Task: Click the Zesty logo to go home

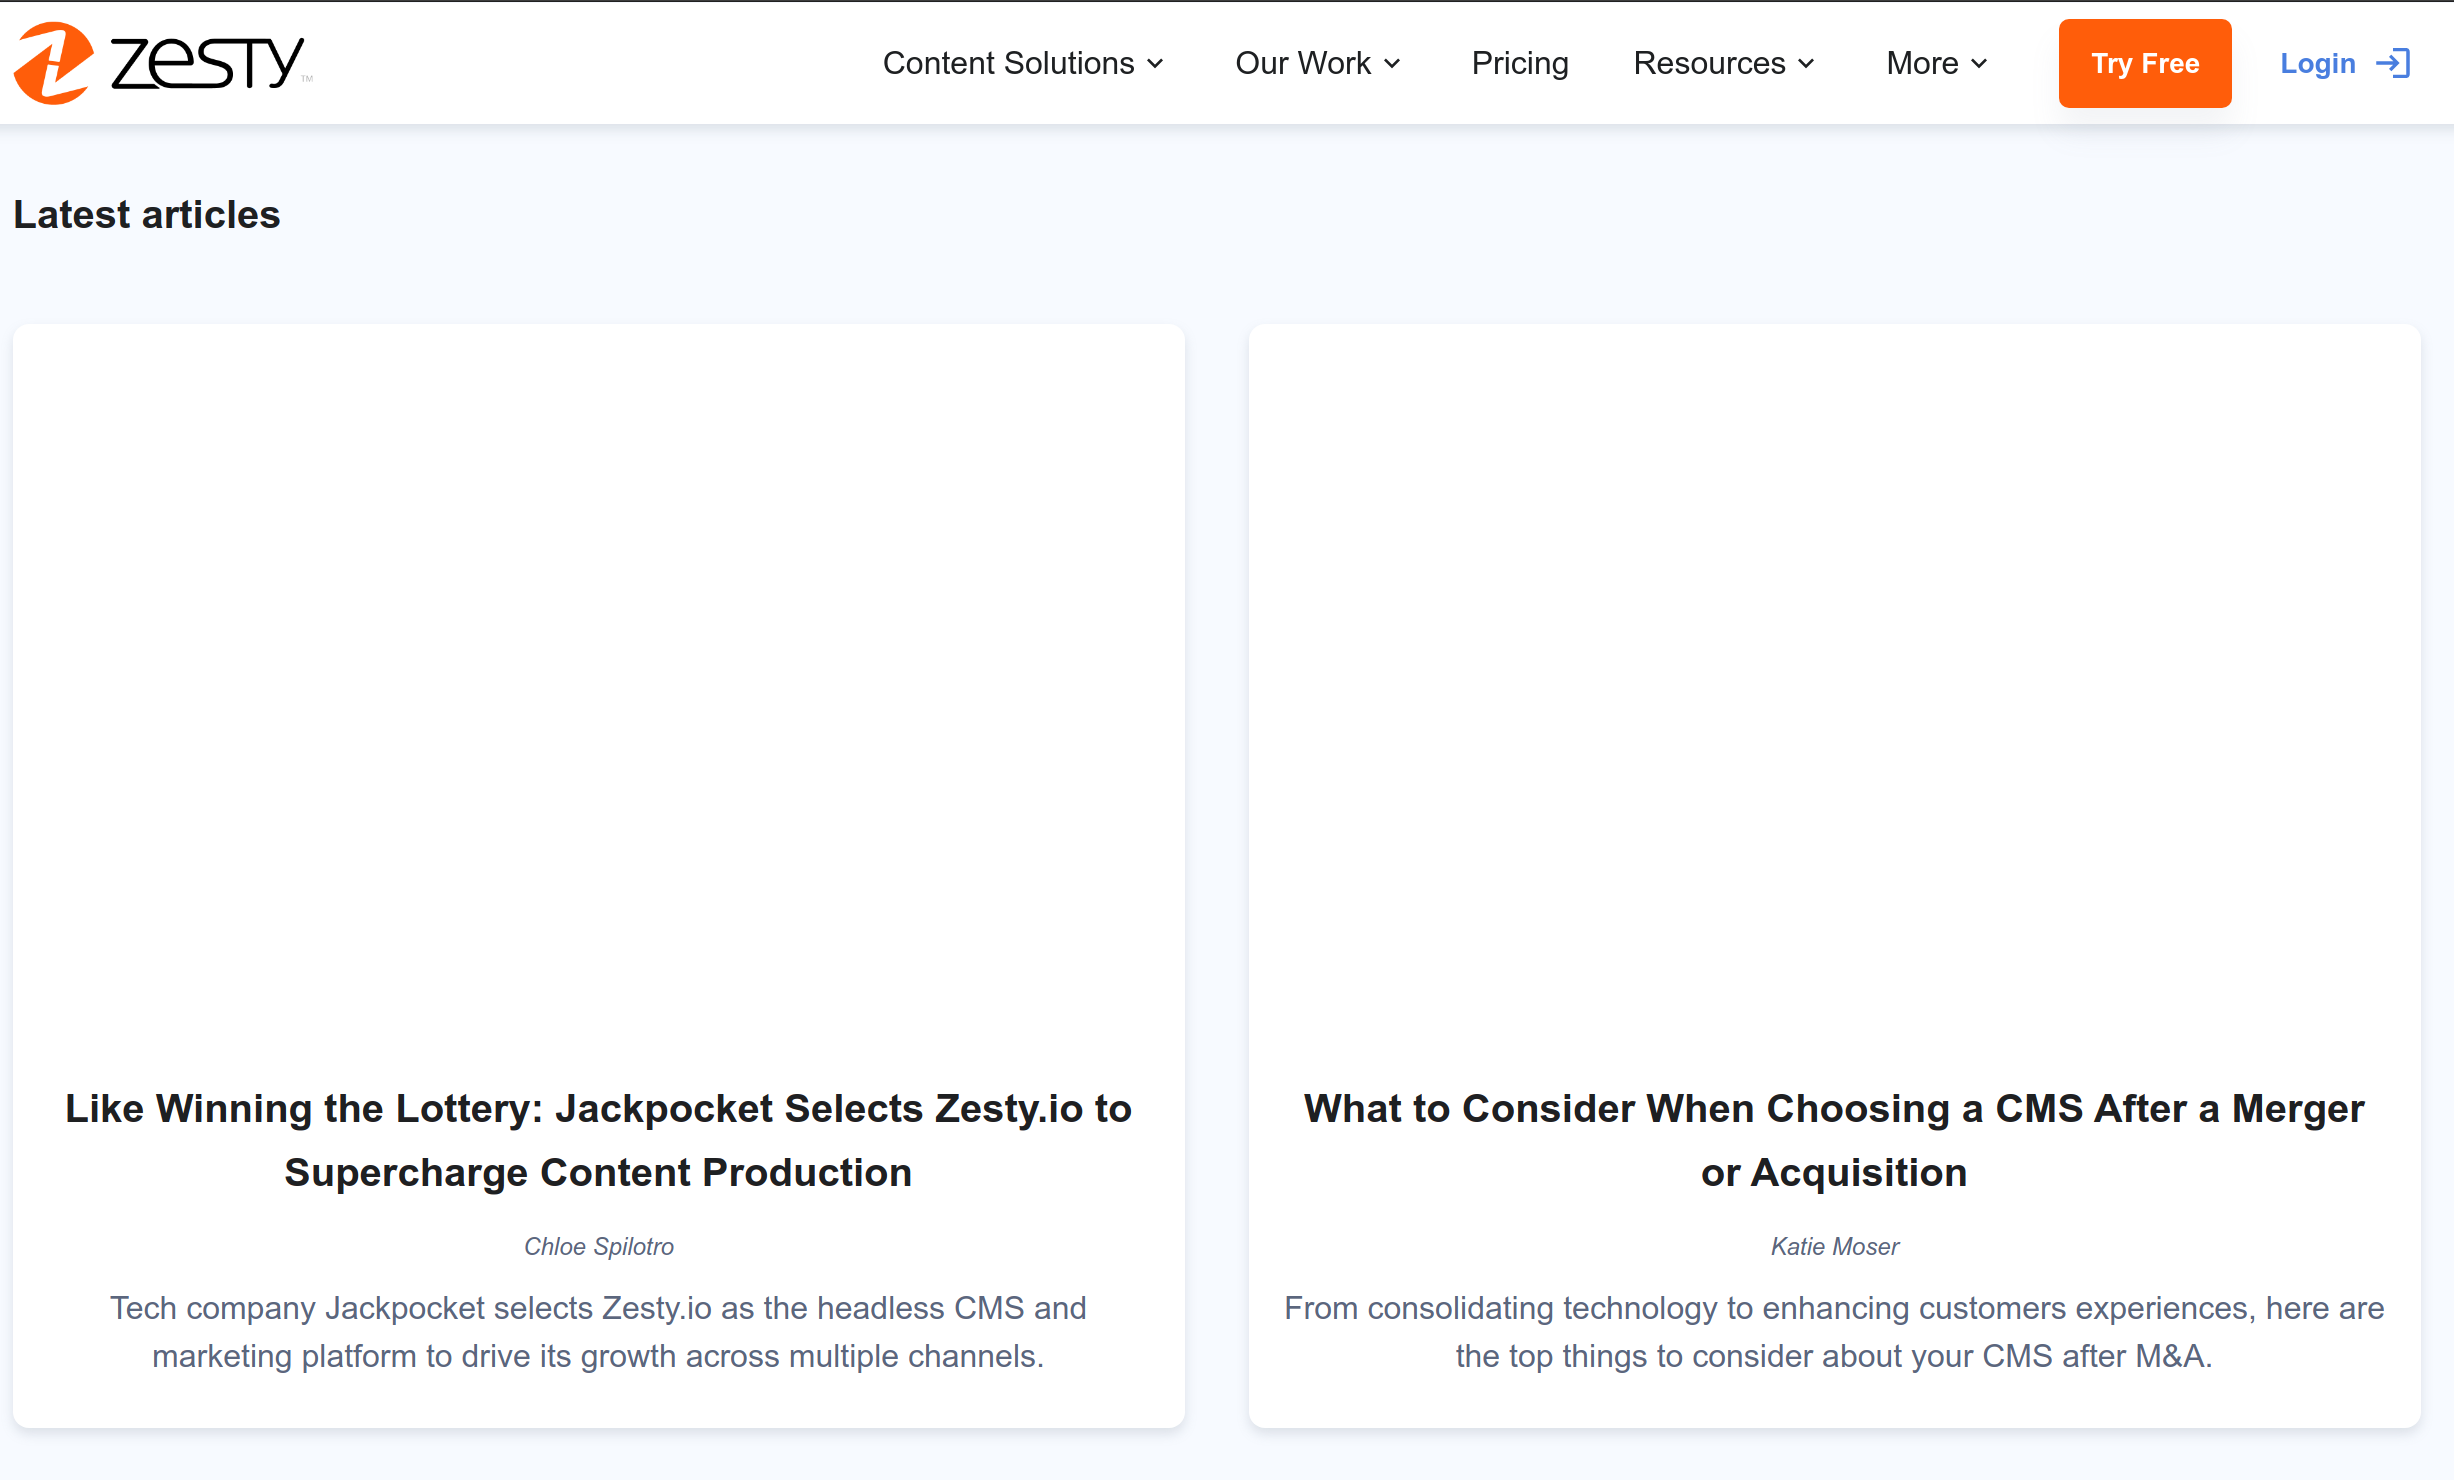Action: (x=160, y=62)
